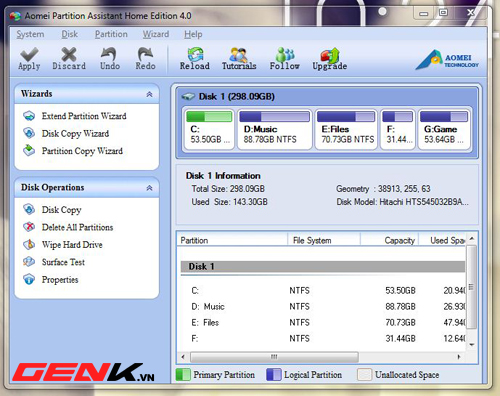500x396 pixels.
Task: Click the Follow toolbar icon
Action: pos(285,54)
